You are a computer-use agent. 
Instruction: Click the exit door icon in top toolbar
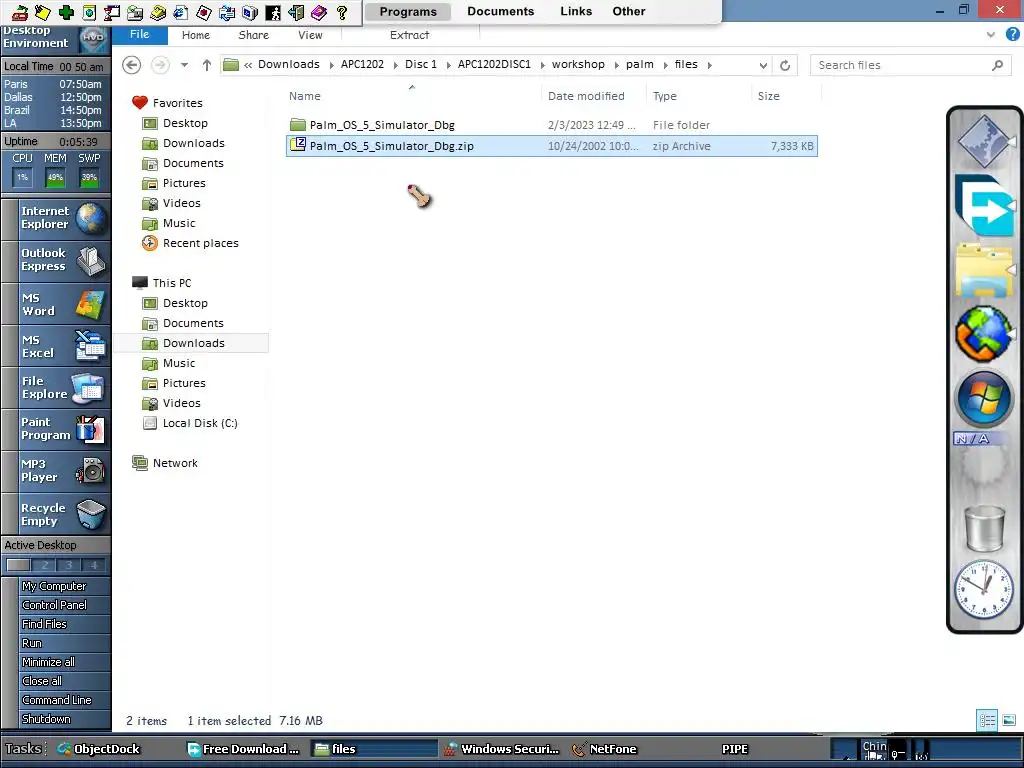[x=296, y=12]
